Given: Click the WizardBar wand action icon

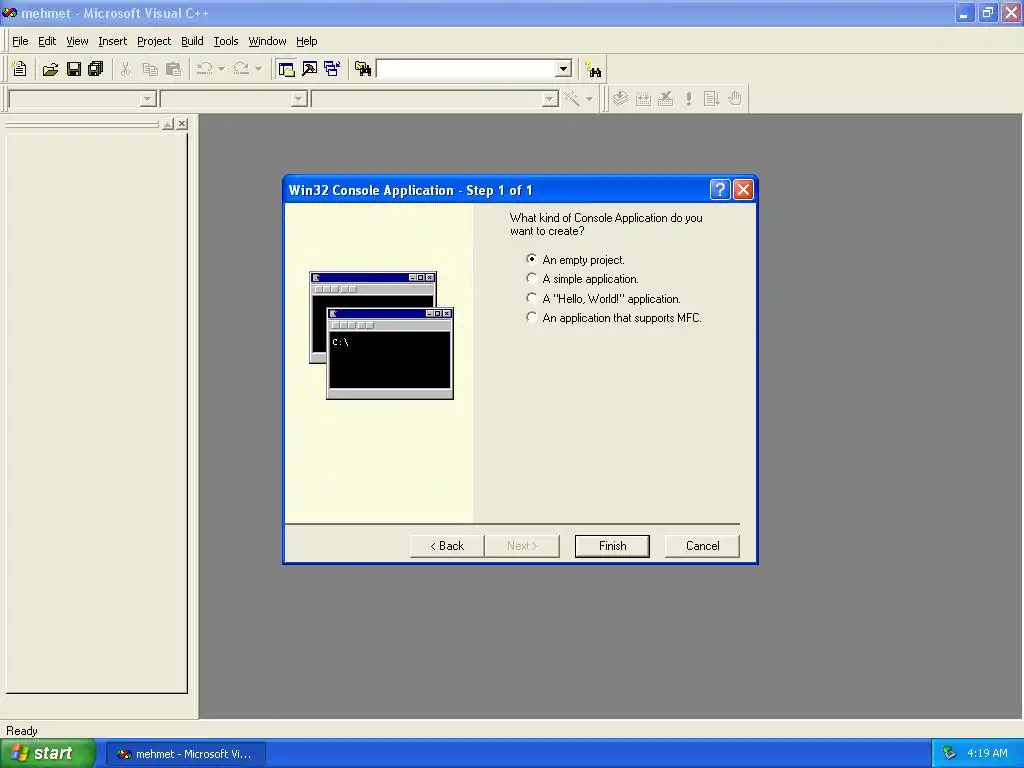Looking at the screenshot, I should tap(572, 99).
